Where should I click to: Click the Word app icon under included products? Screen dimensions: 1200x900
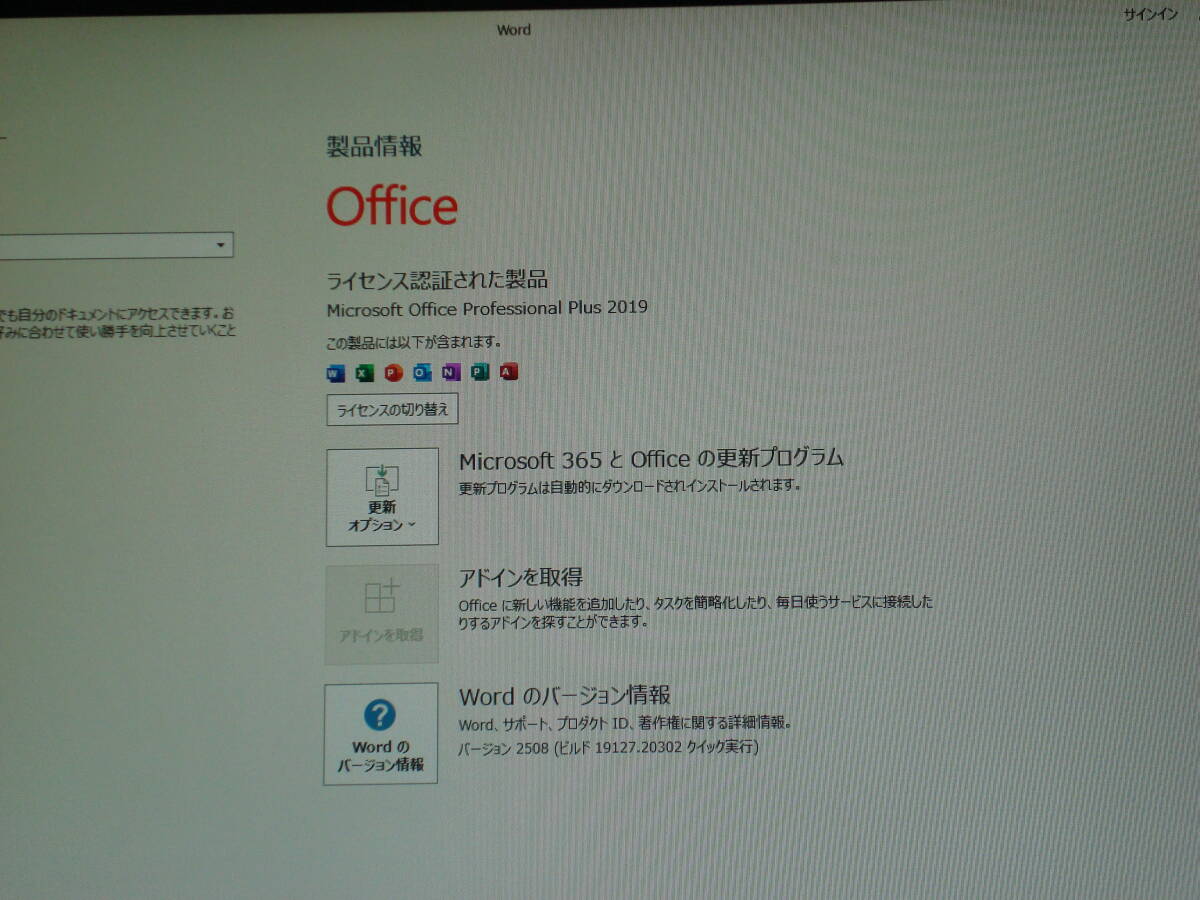pyautogui.click(x=335, y=373)
